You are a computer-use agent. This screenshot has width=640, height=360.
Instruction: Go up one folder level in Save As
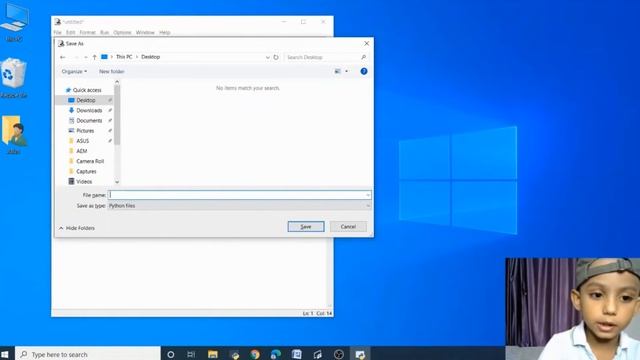pyautogui.click(x=94, y=57)
